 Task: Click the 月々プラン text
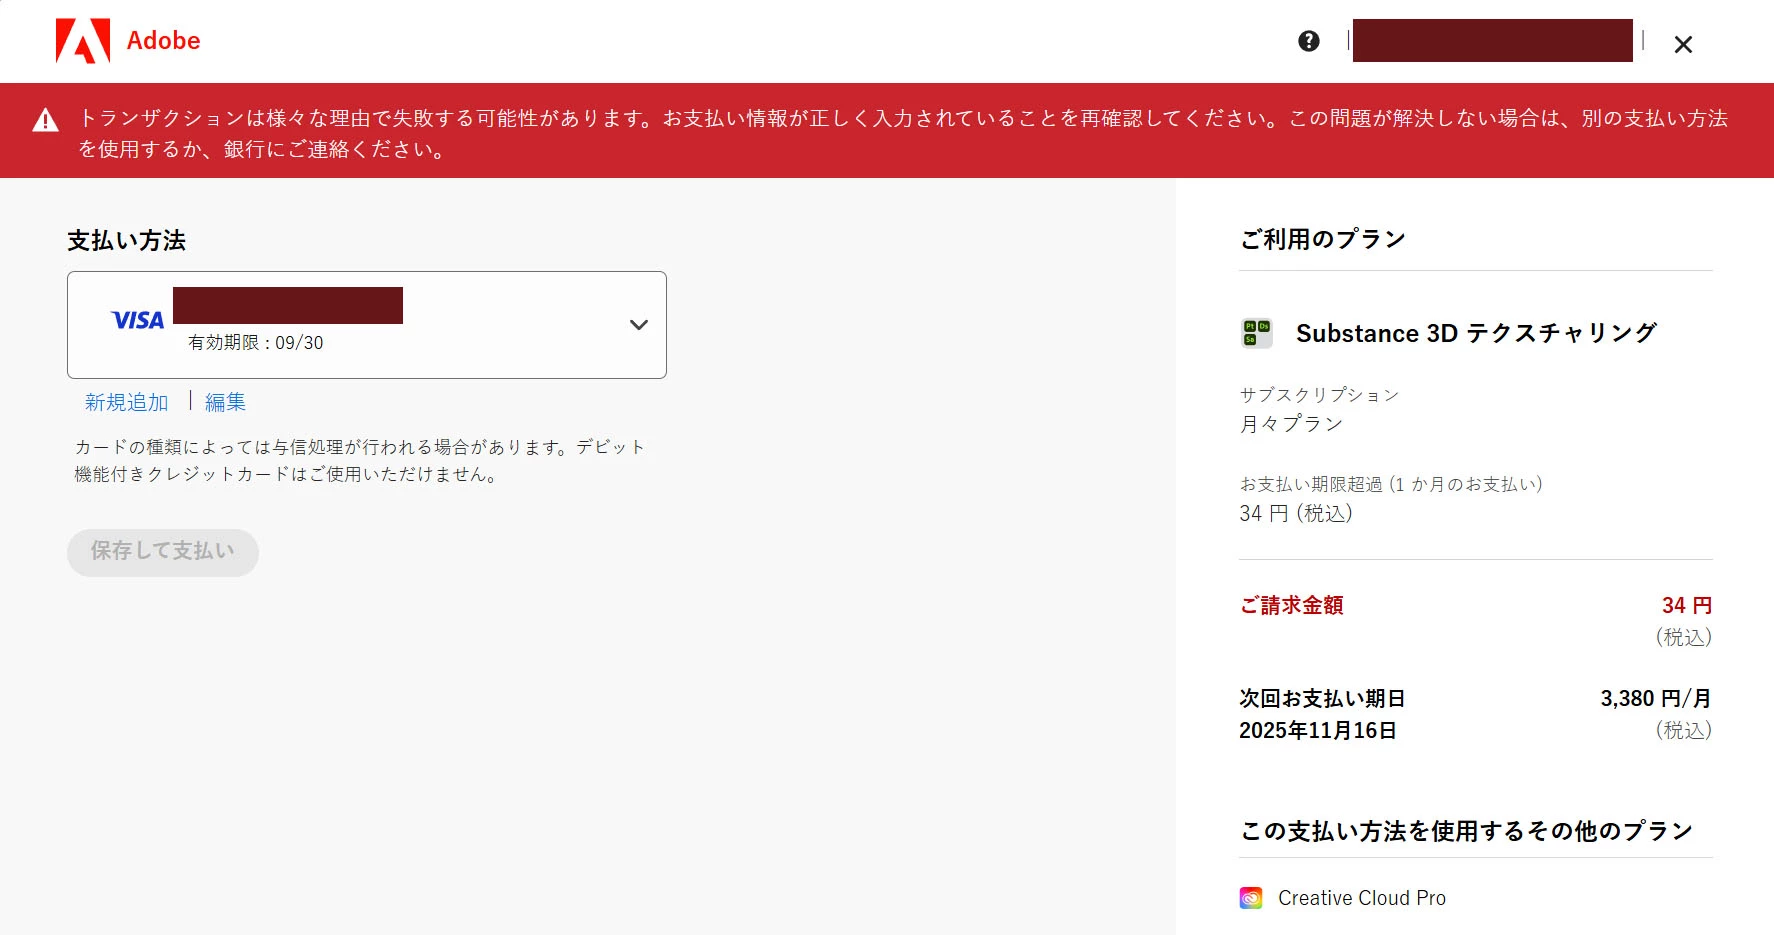[x=1291, y=424]
